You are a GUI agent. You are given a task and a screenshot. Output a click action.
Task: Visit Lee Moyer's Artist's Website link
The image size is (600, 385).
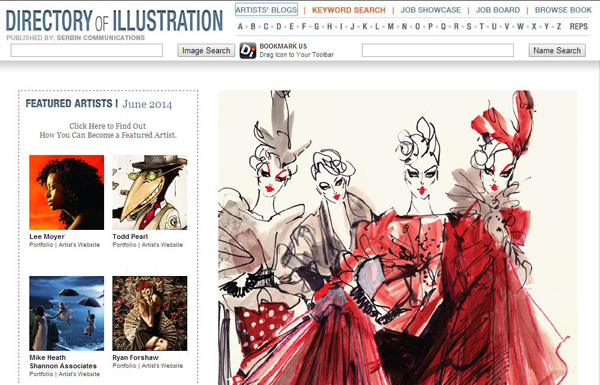79,245
